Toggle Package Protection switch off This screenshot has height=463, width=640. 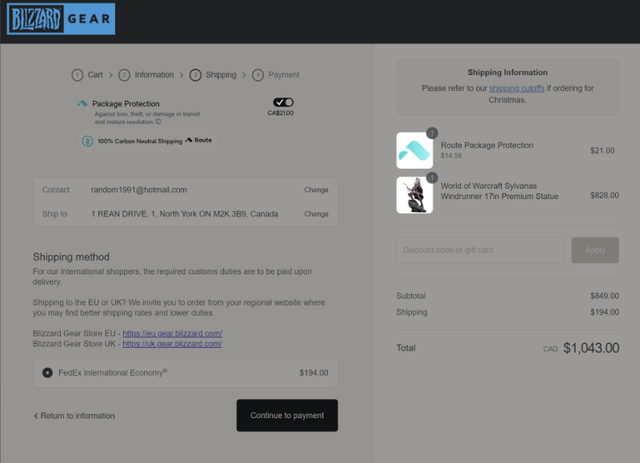(283, 102)
